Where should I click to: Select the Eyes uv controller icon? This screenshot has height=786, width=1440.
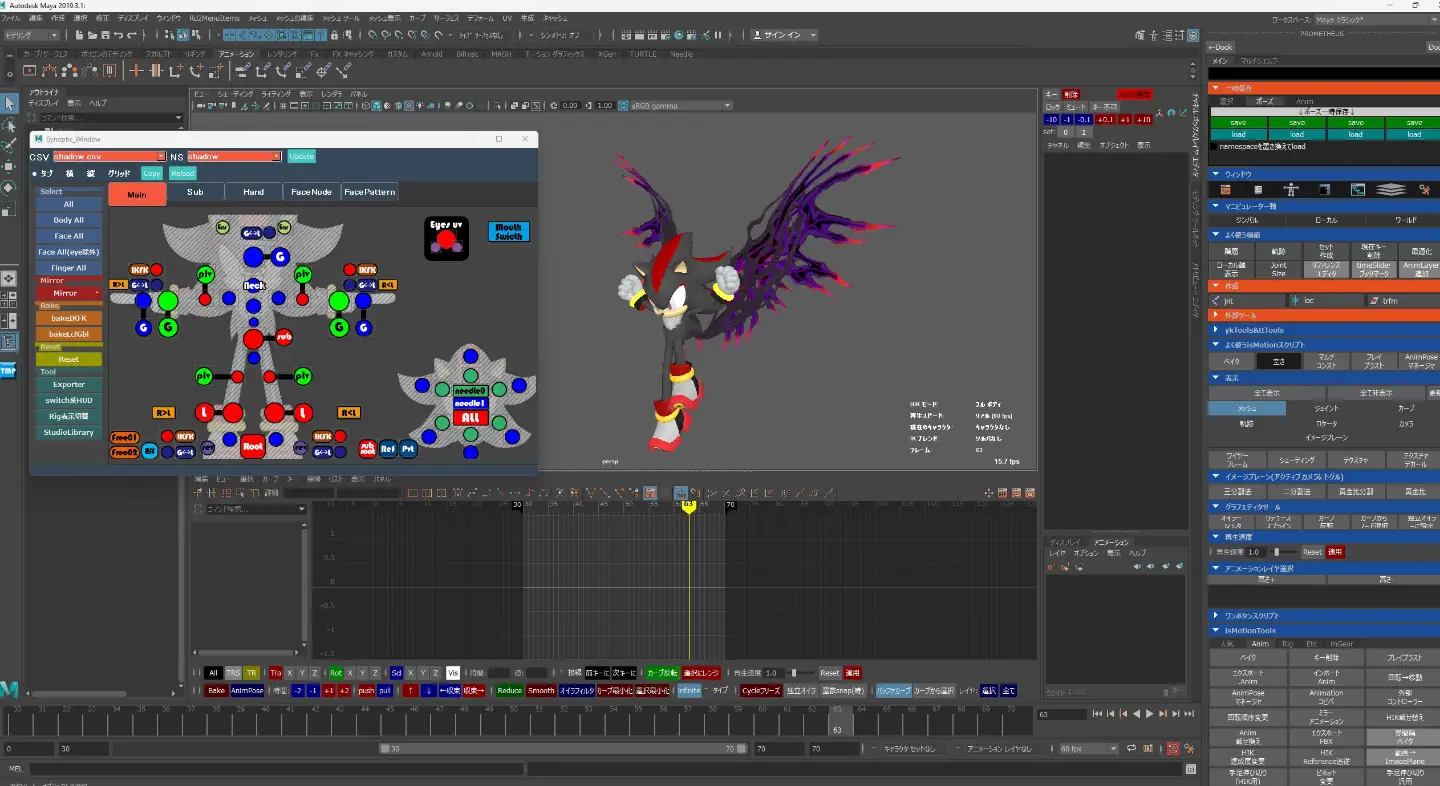coord(446,238)
